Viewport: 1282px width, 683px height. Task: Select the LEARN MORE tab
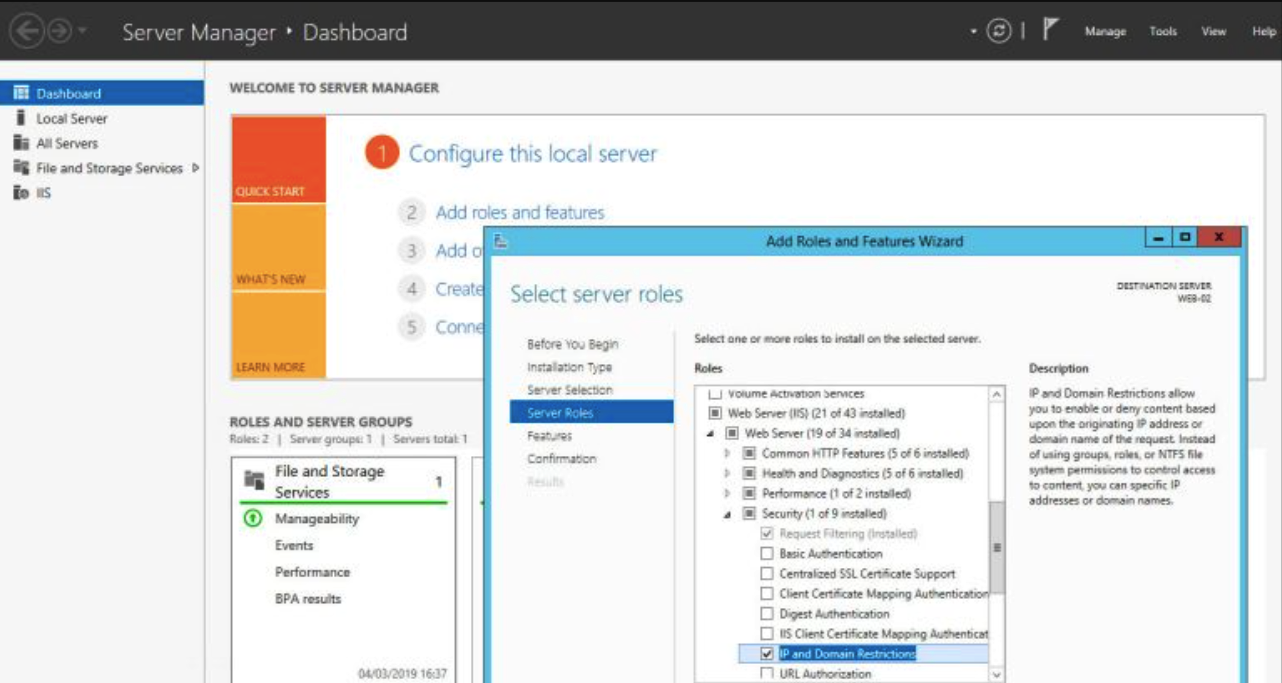click(278, 335)
